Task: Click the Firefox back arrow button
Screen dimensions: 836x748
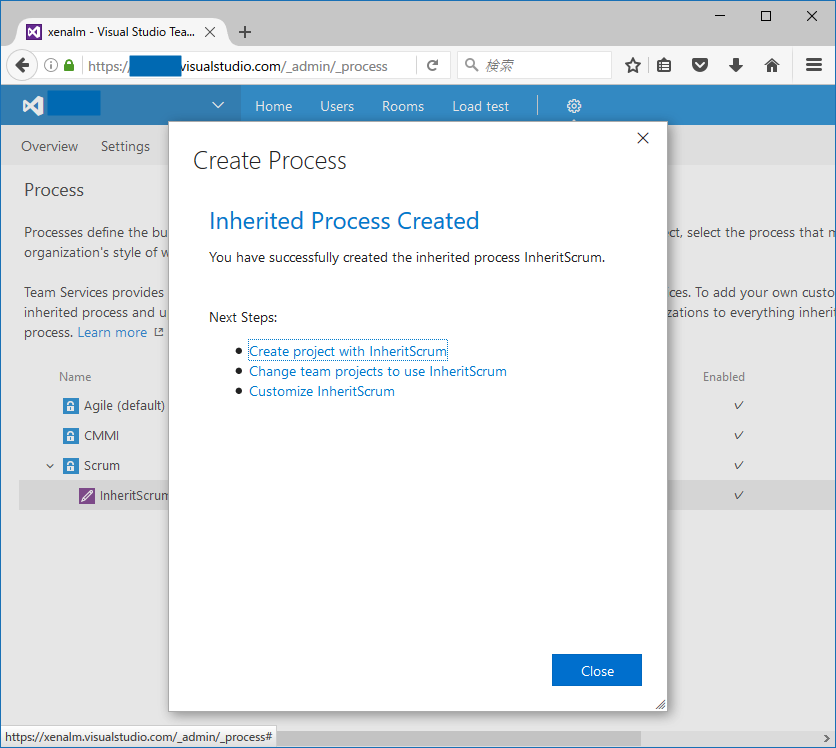Action: coord(22,66)
